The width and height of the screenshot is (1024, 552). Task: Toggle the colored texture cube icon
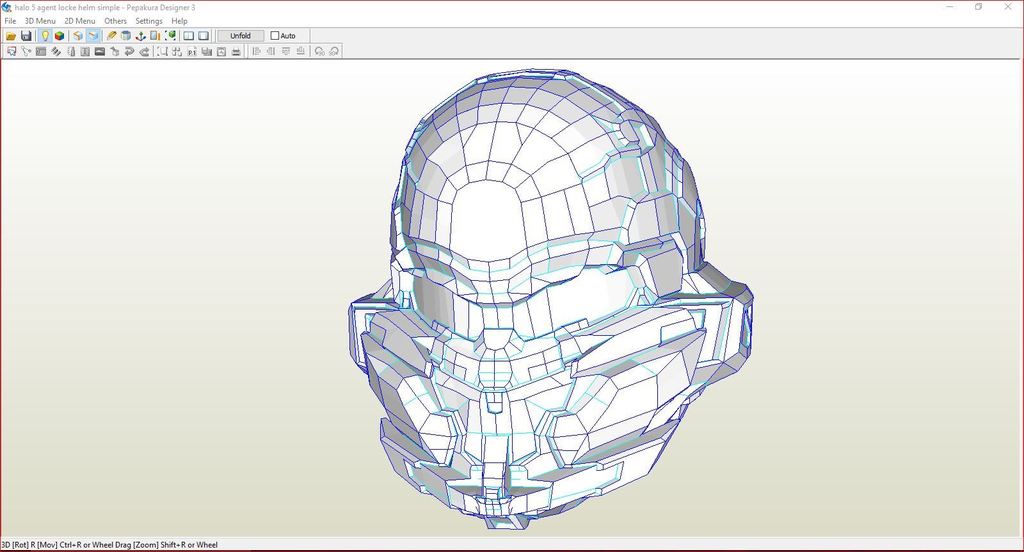[59, 36]
